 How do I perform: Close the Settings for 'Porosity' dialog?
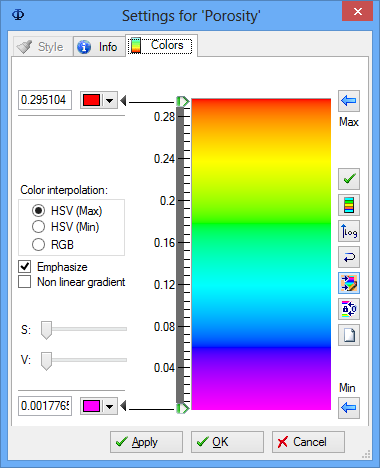point(358,11)
